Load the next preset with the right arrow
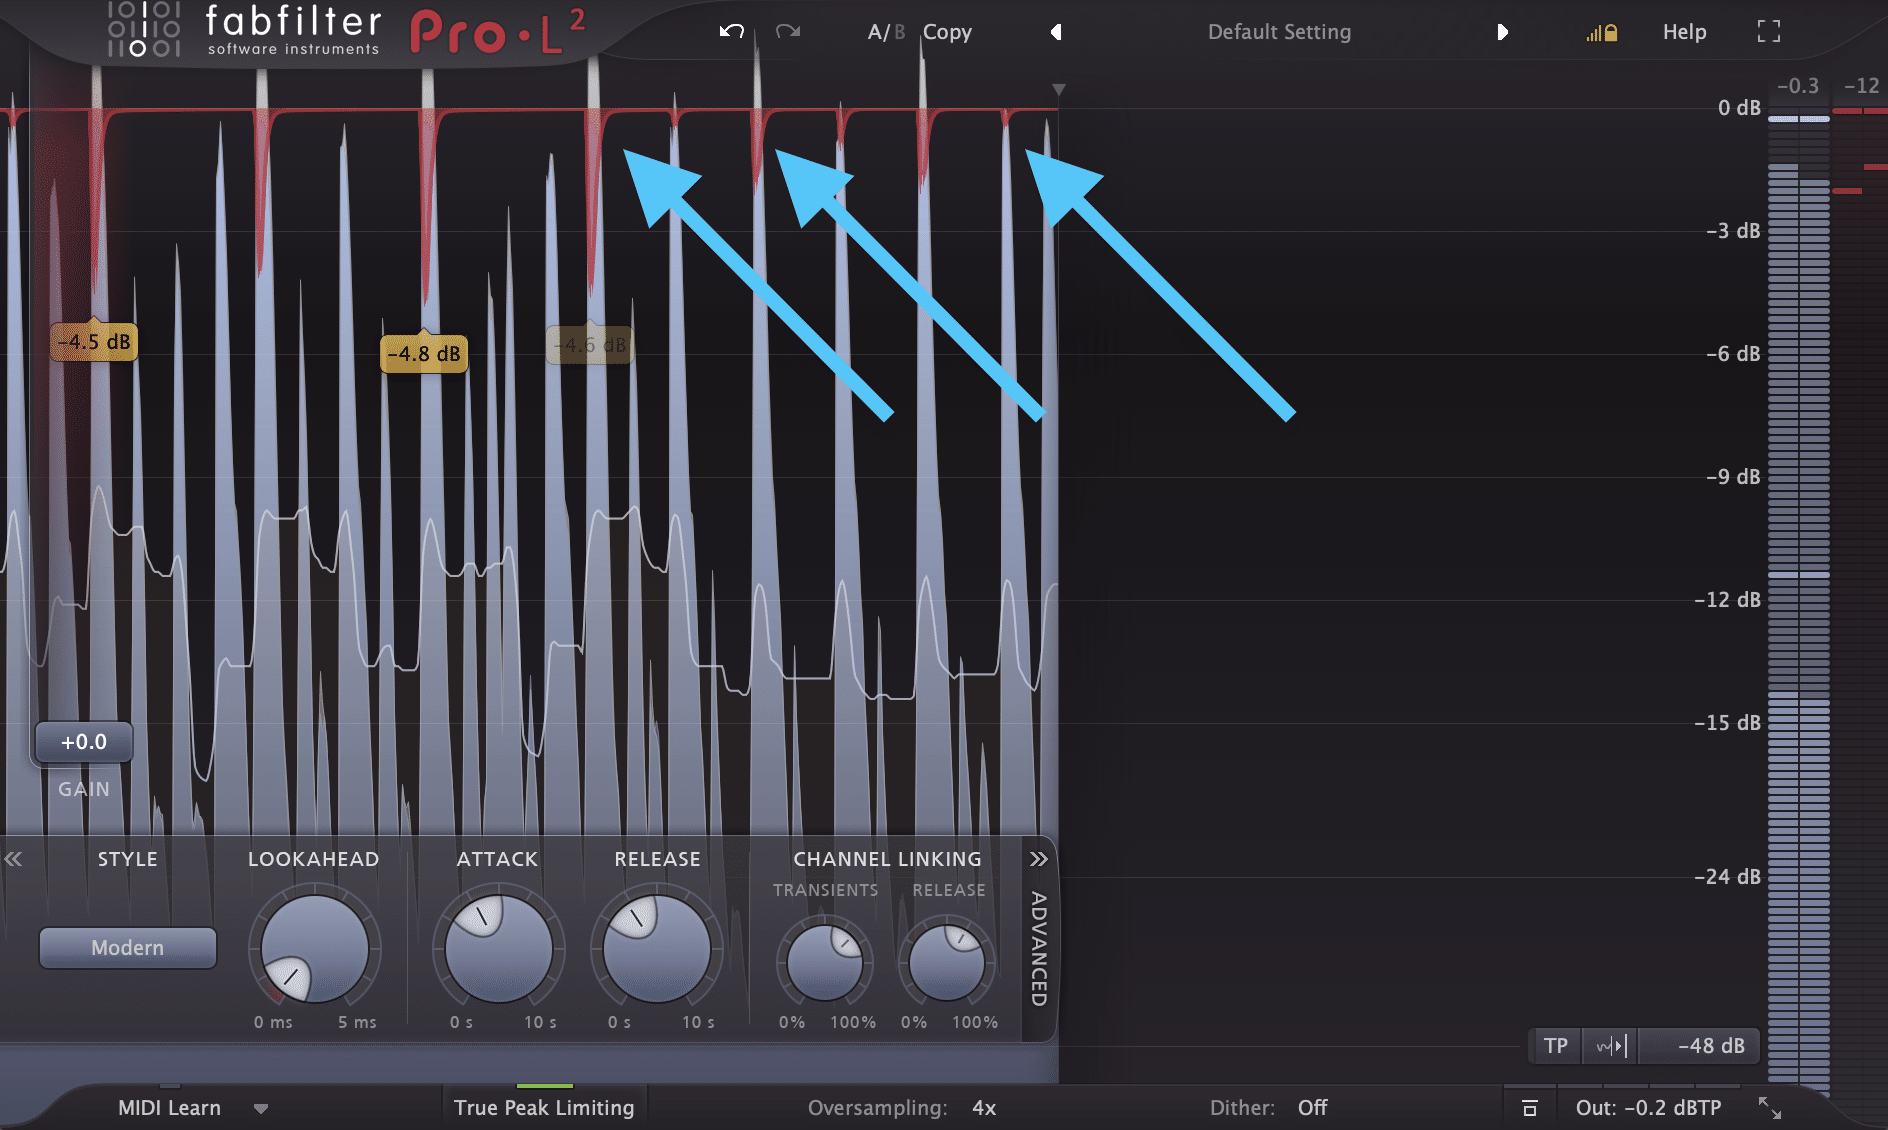Screen dimensions: 1888x1130 coord(1503,31)
